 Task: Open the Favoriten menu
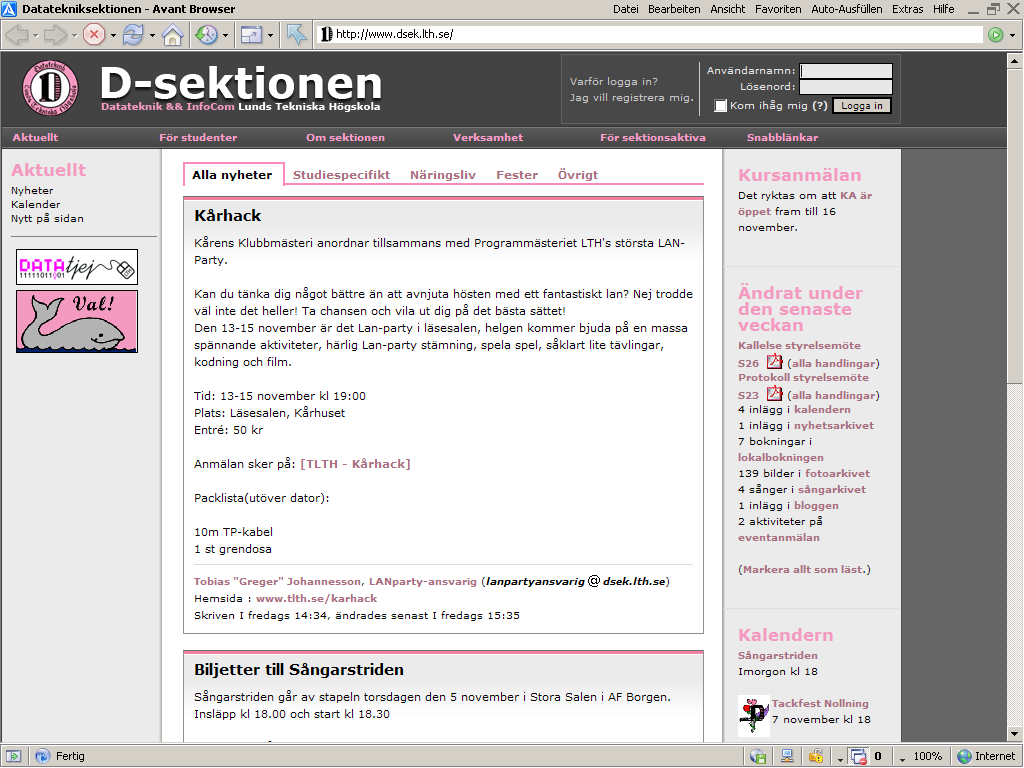[778, 9]
